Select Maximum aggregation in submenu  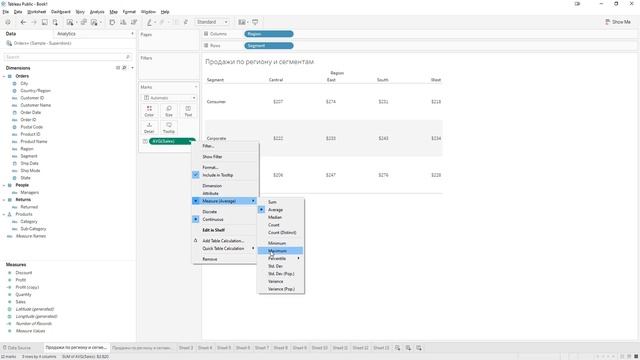280,251
